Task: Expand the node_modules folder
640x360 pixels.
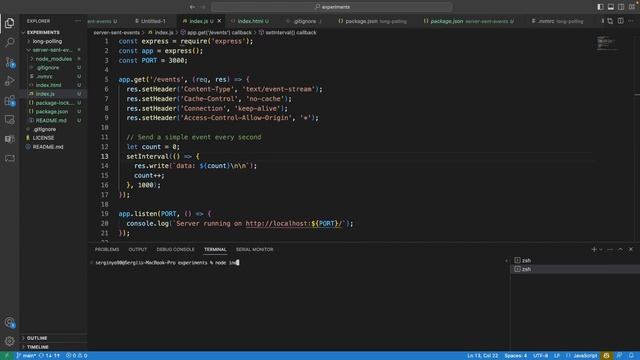Action: (53, 59)
